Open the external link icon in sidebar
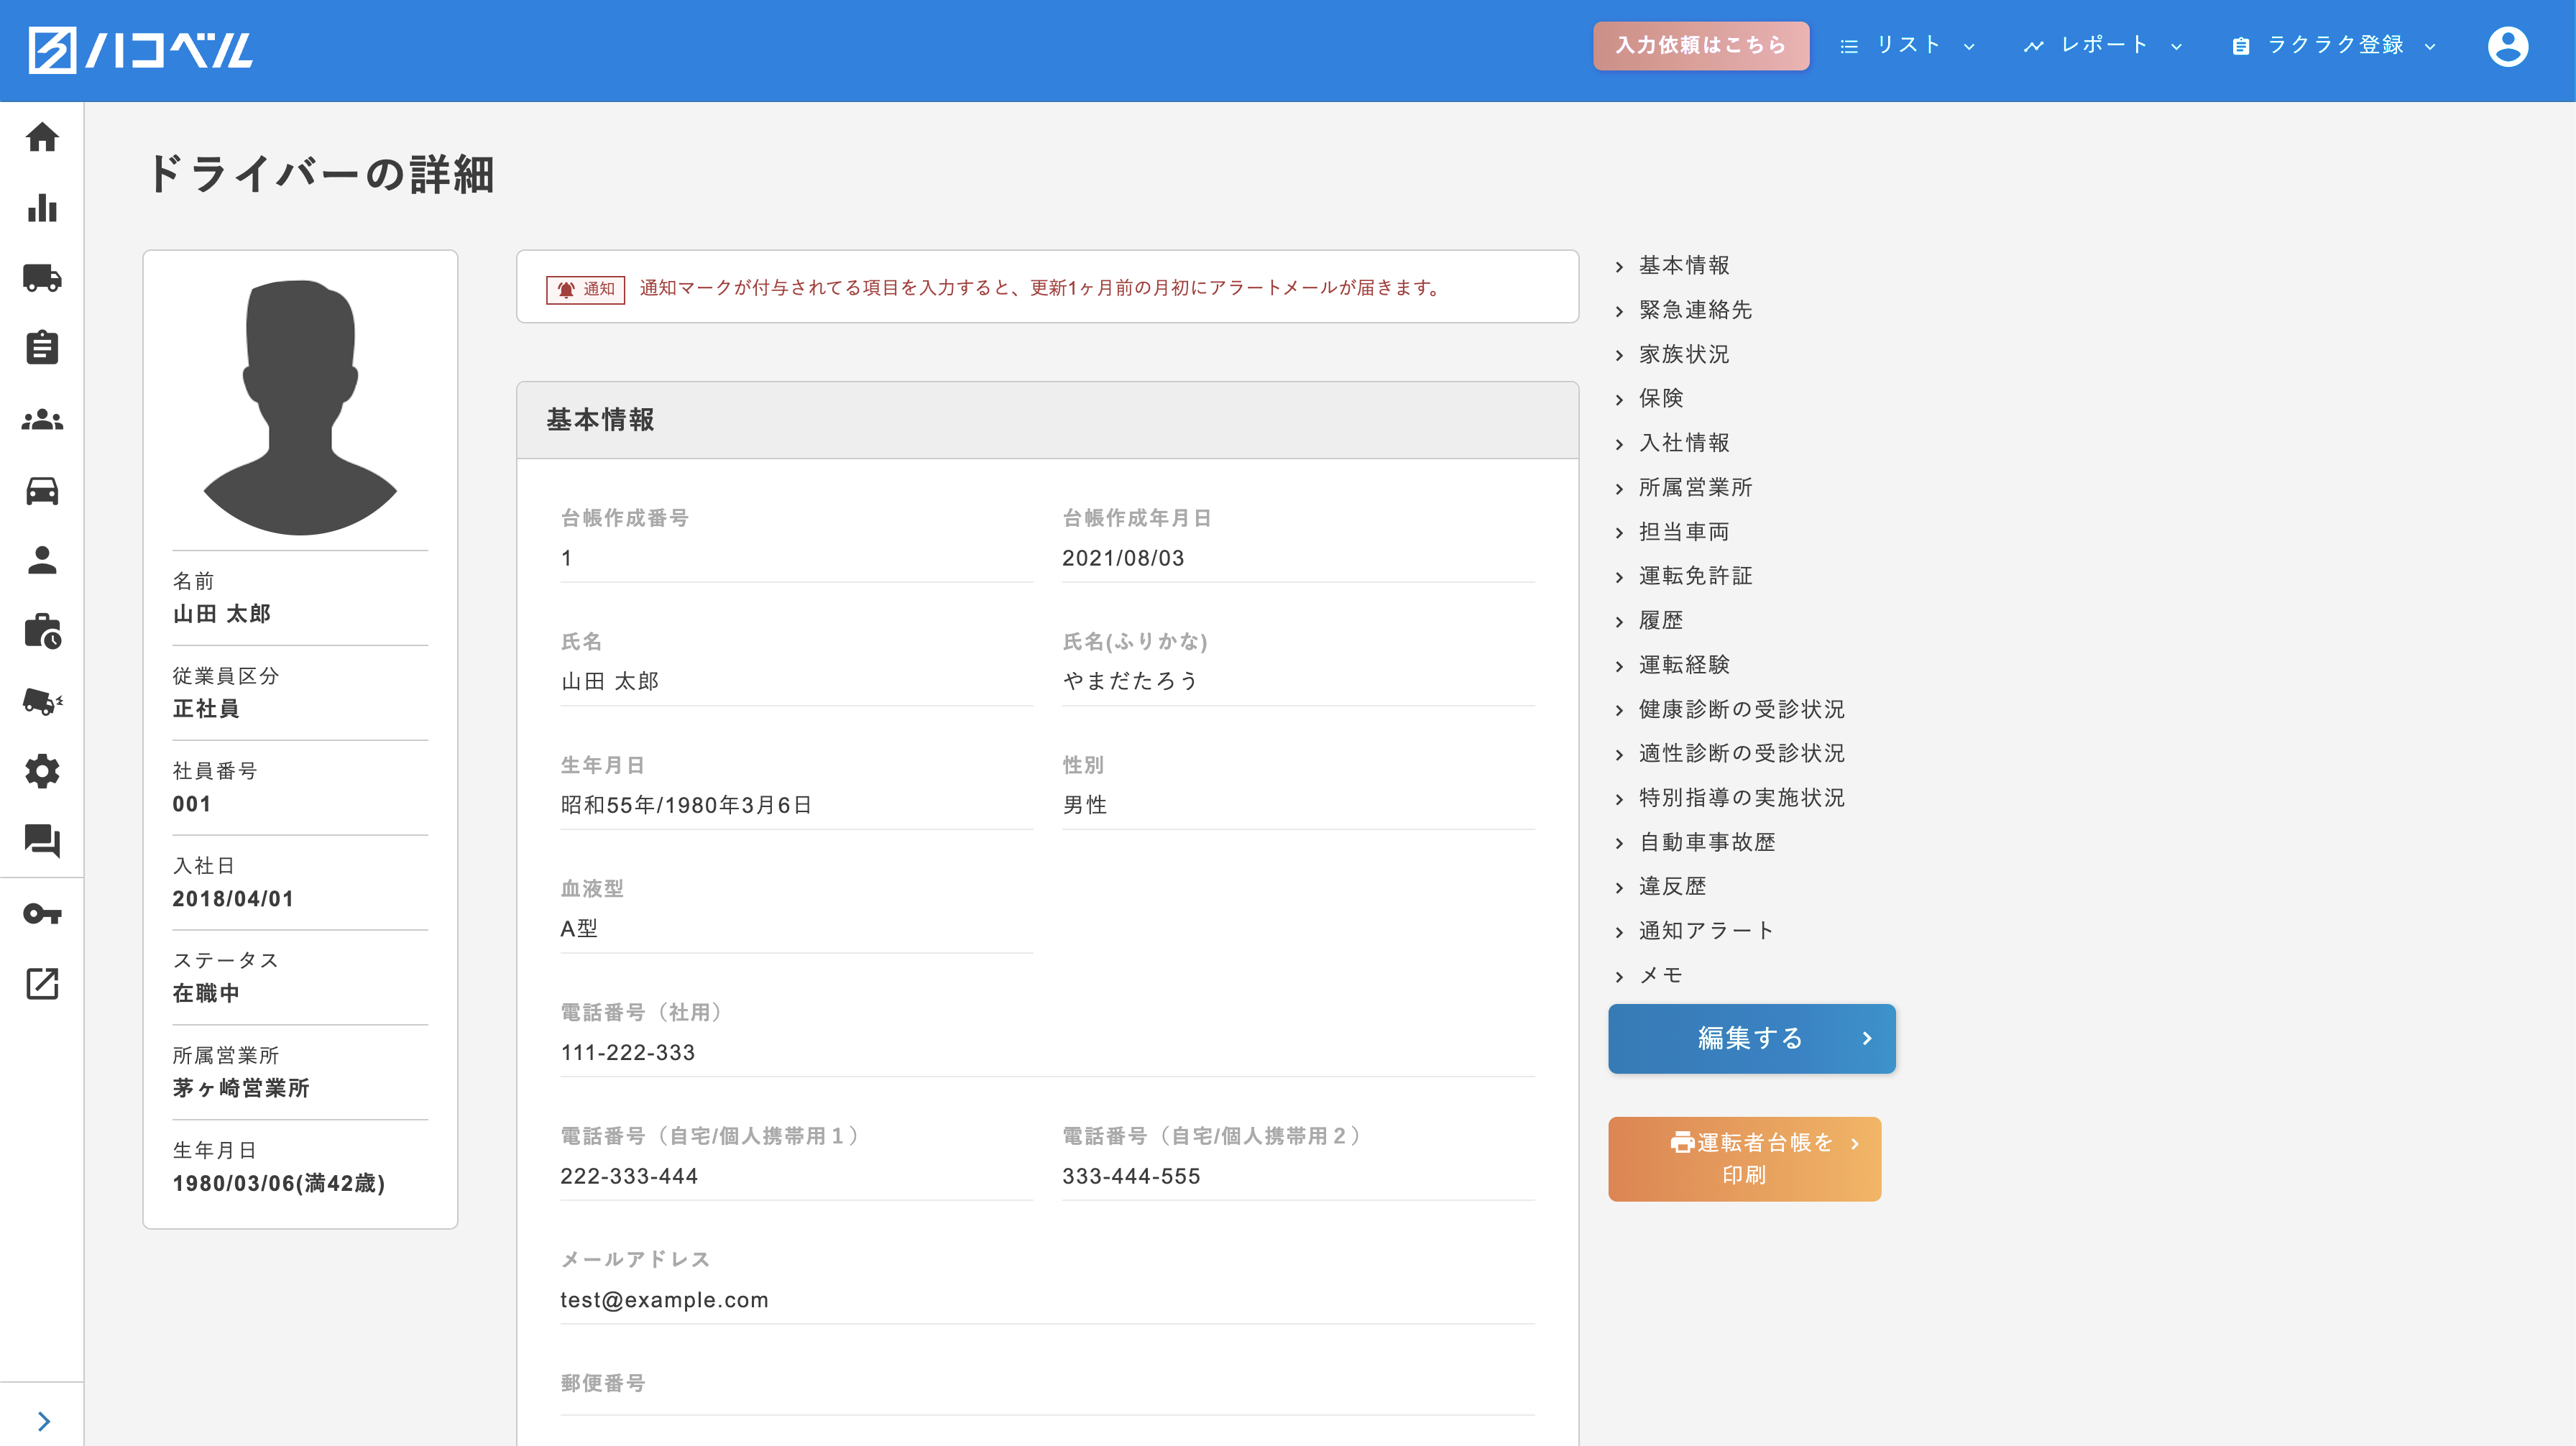The width and height of the screenshot is (2576, 1446). [42, 984]
